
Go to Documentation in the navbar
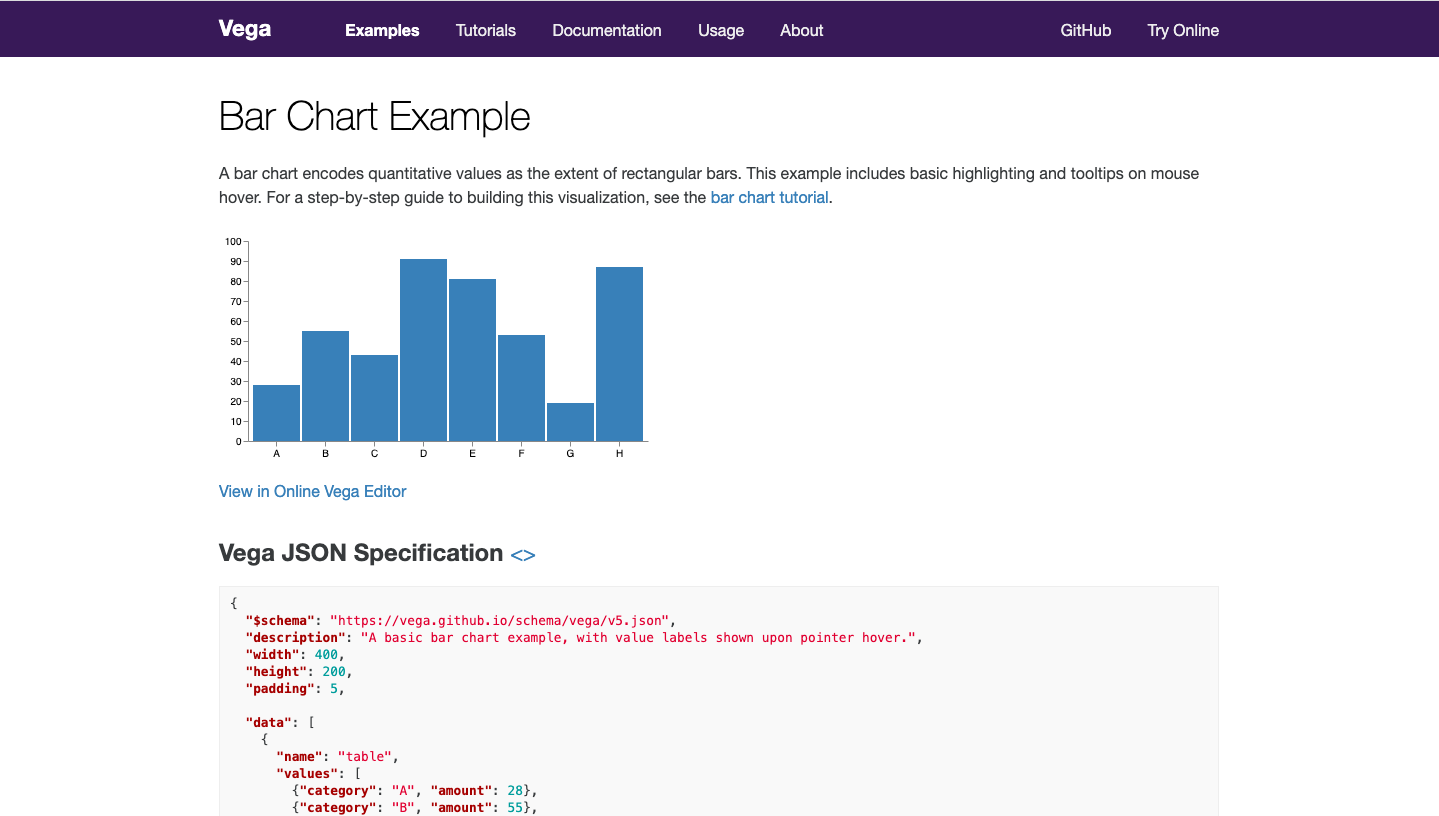tap(607, 30)
